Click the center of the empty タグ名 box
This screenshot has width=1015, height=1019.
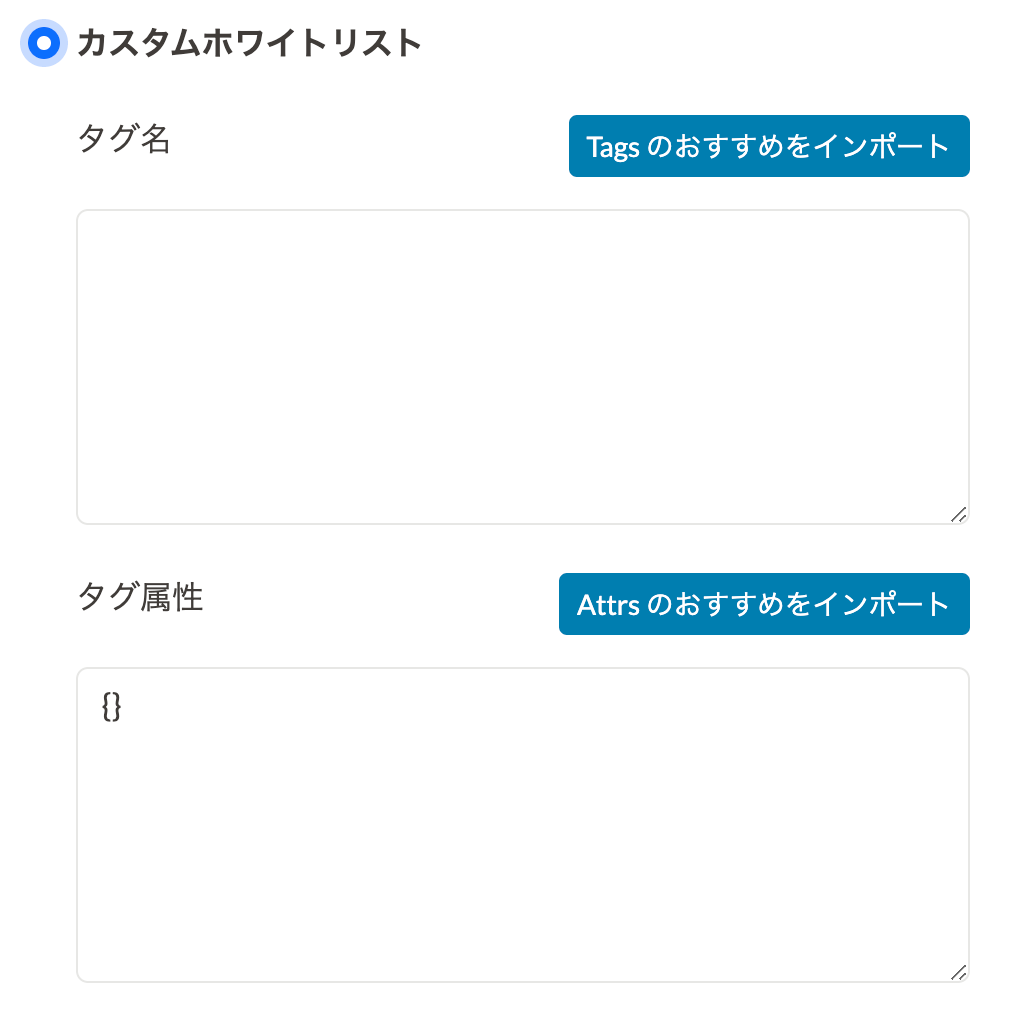tap(522, 366)
